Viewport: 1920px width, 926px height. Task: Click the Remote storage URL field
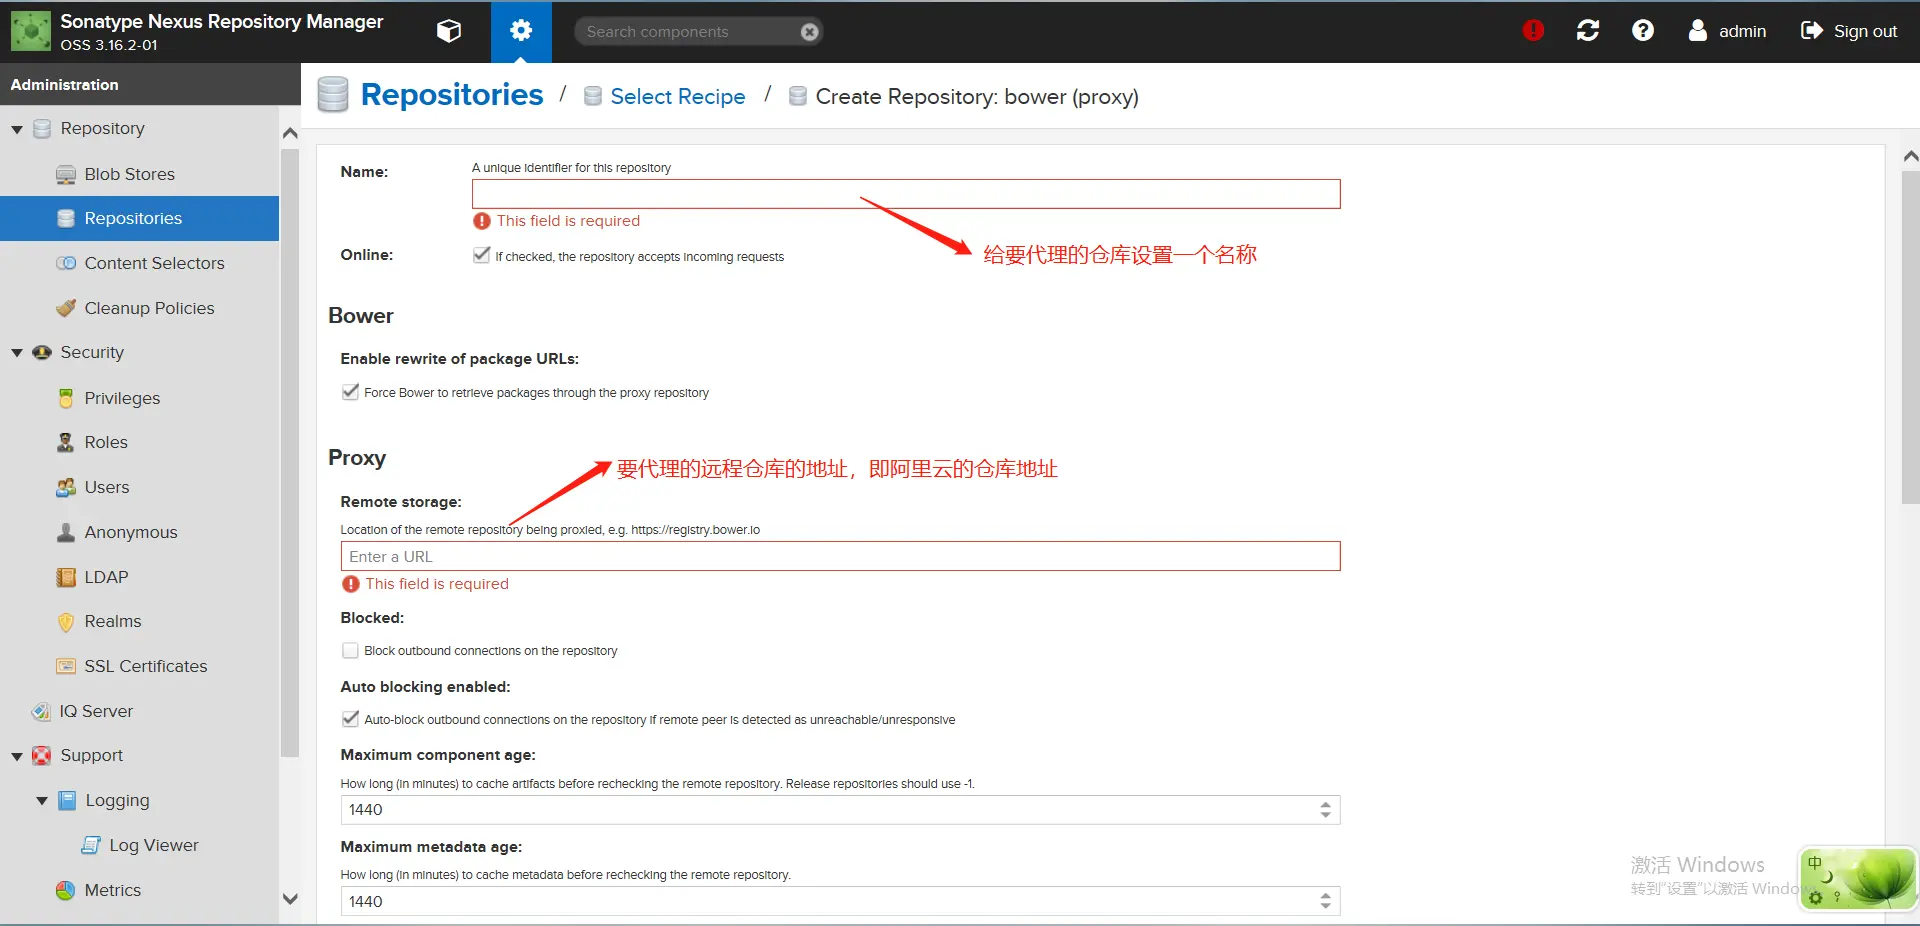[840, 556]
